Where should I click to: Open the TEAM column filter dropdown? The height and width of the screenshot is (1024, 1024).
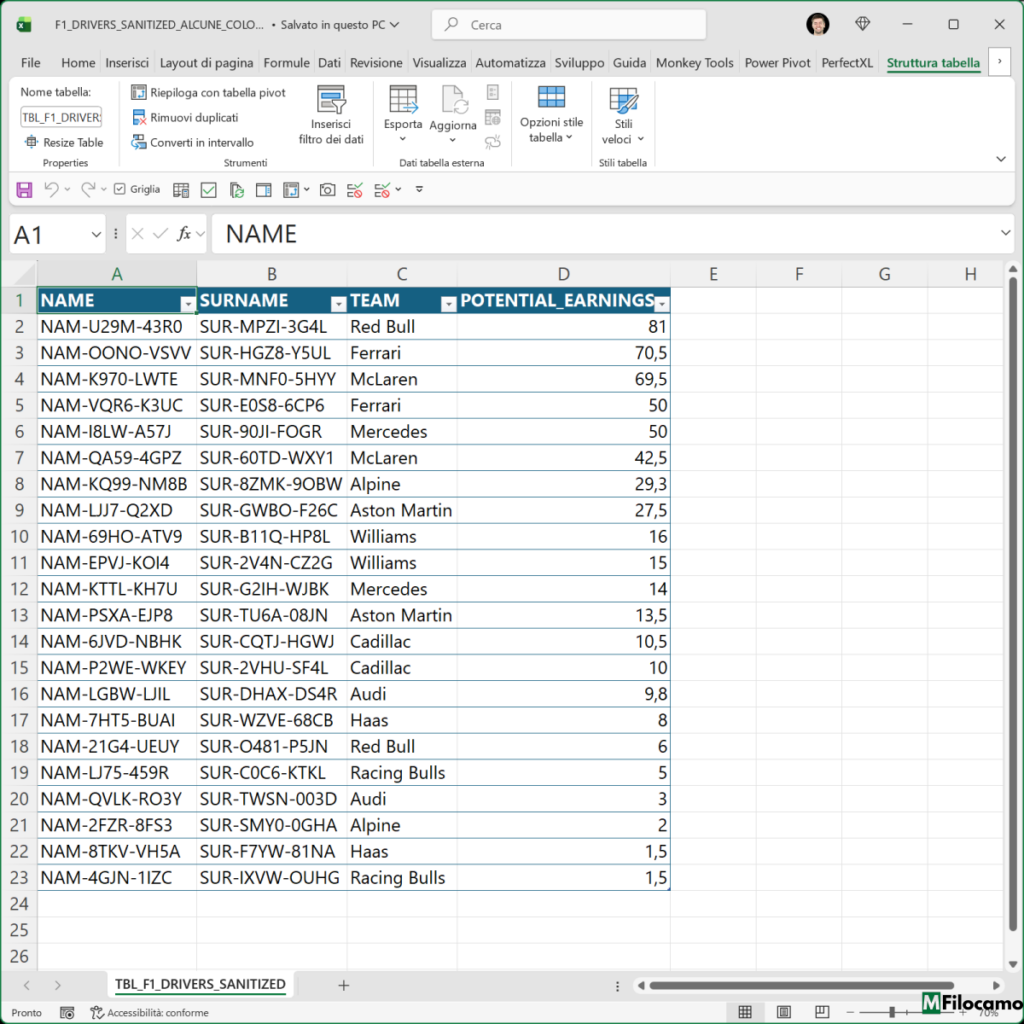[449, 304]
